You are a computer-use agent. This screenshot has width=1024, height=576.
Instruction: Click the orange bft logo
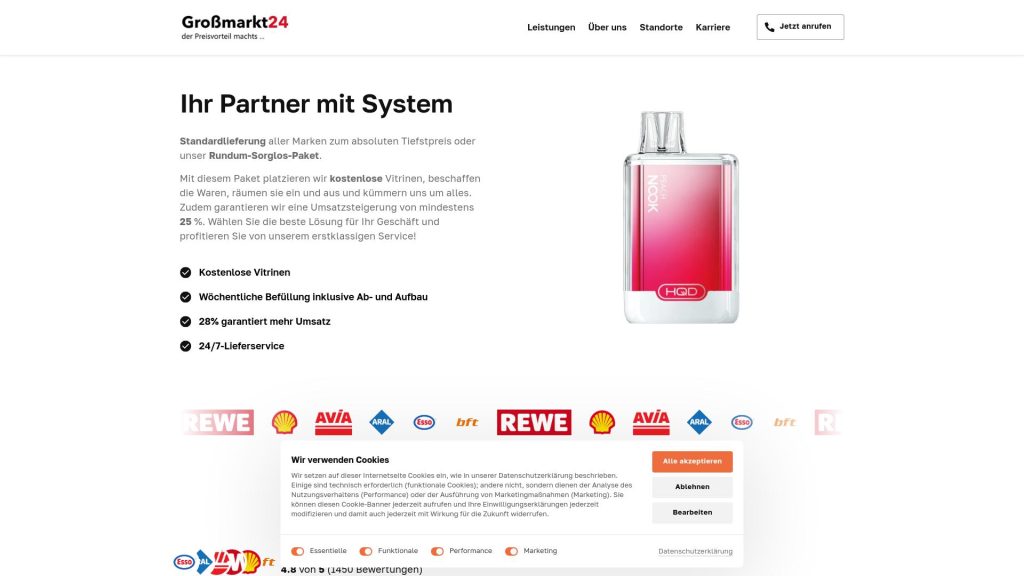tap(467, 423)
